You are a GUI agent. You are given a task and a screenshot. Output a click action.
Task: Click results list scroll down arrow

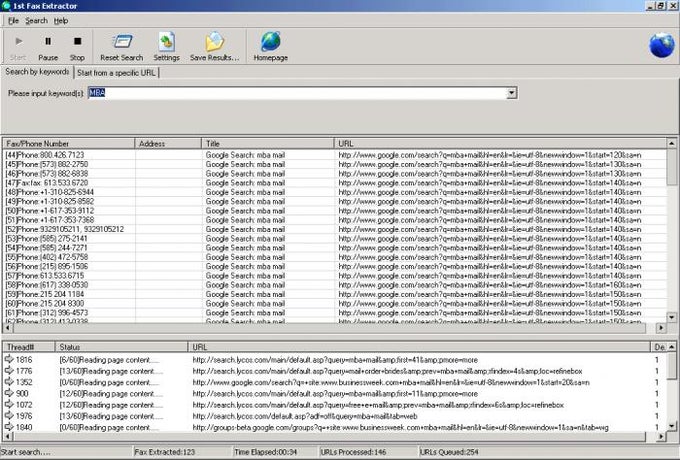(671, 317)
